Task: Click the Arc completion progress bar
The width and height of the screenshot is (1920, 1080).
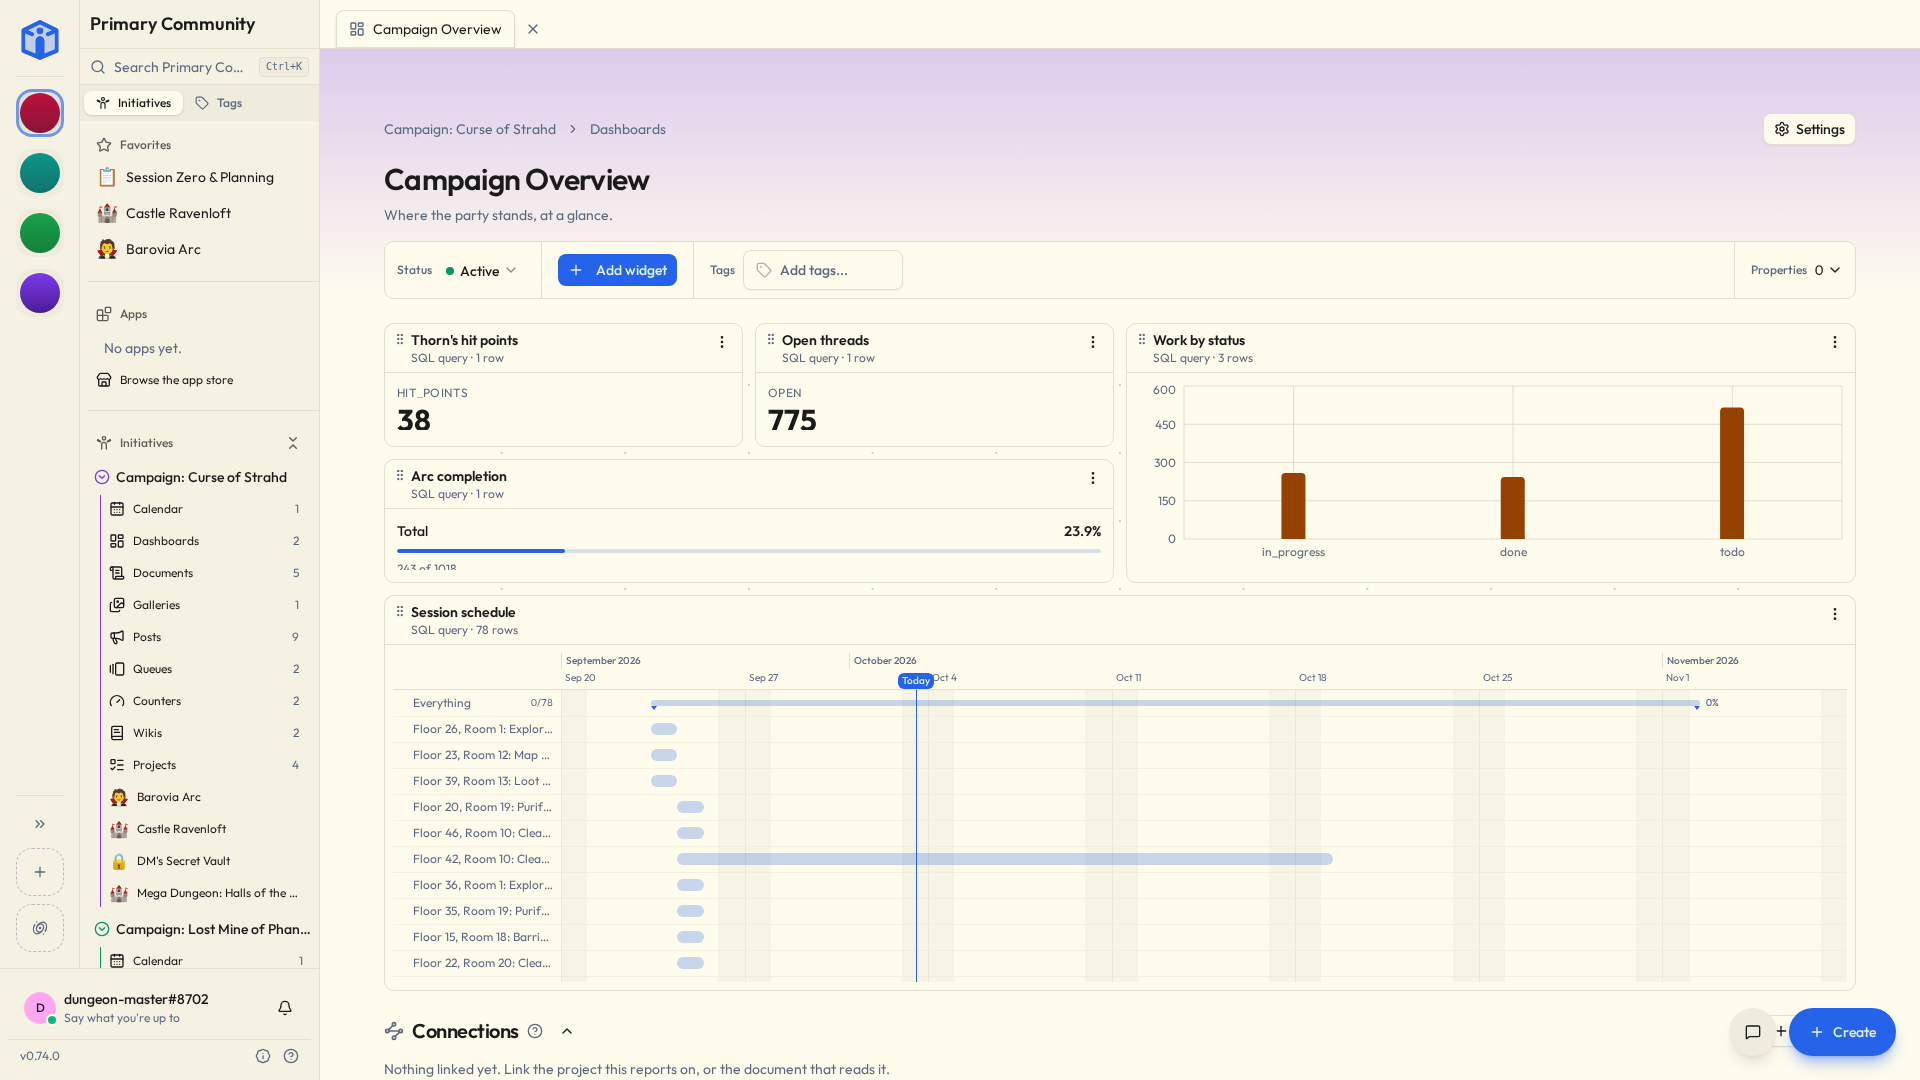Action: coord(748,551)
